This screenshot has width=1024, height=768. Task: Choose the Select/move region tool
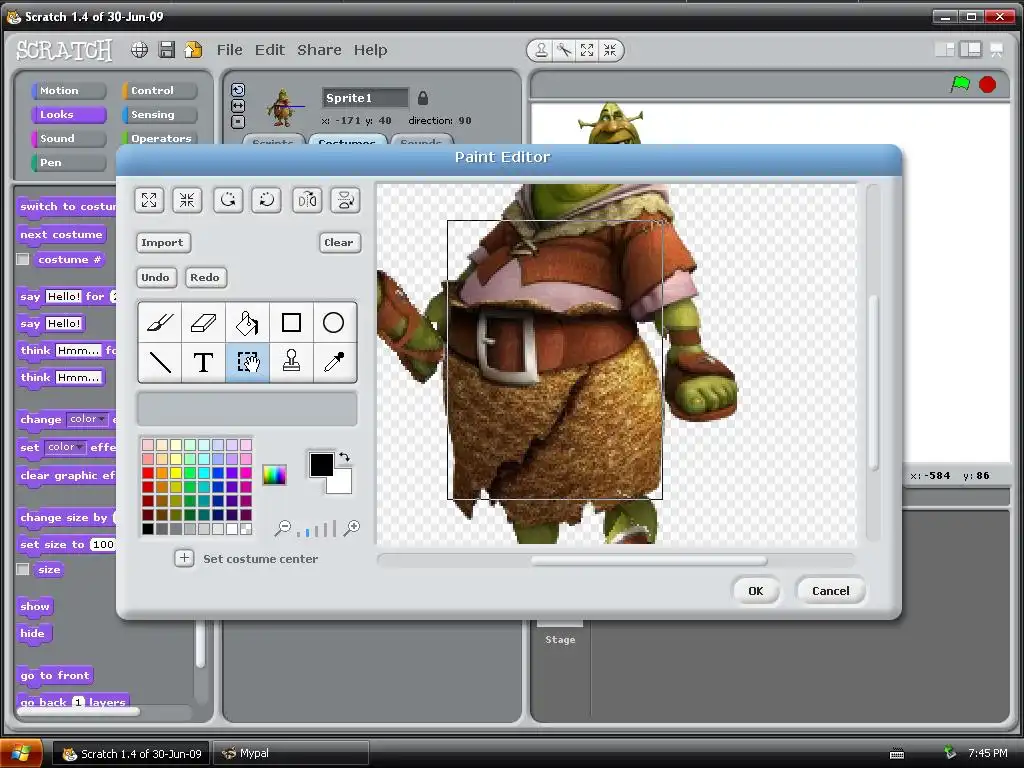point(248,362)
